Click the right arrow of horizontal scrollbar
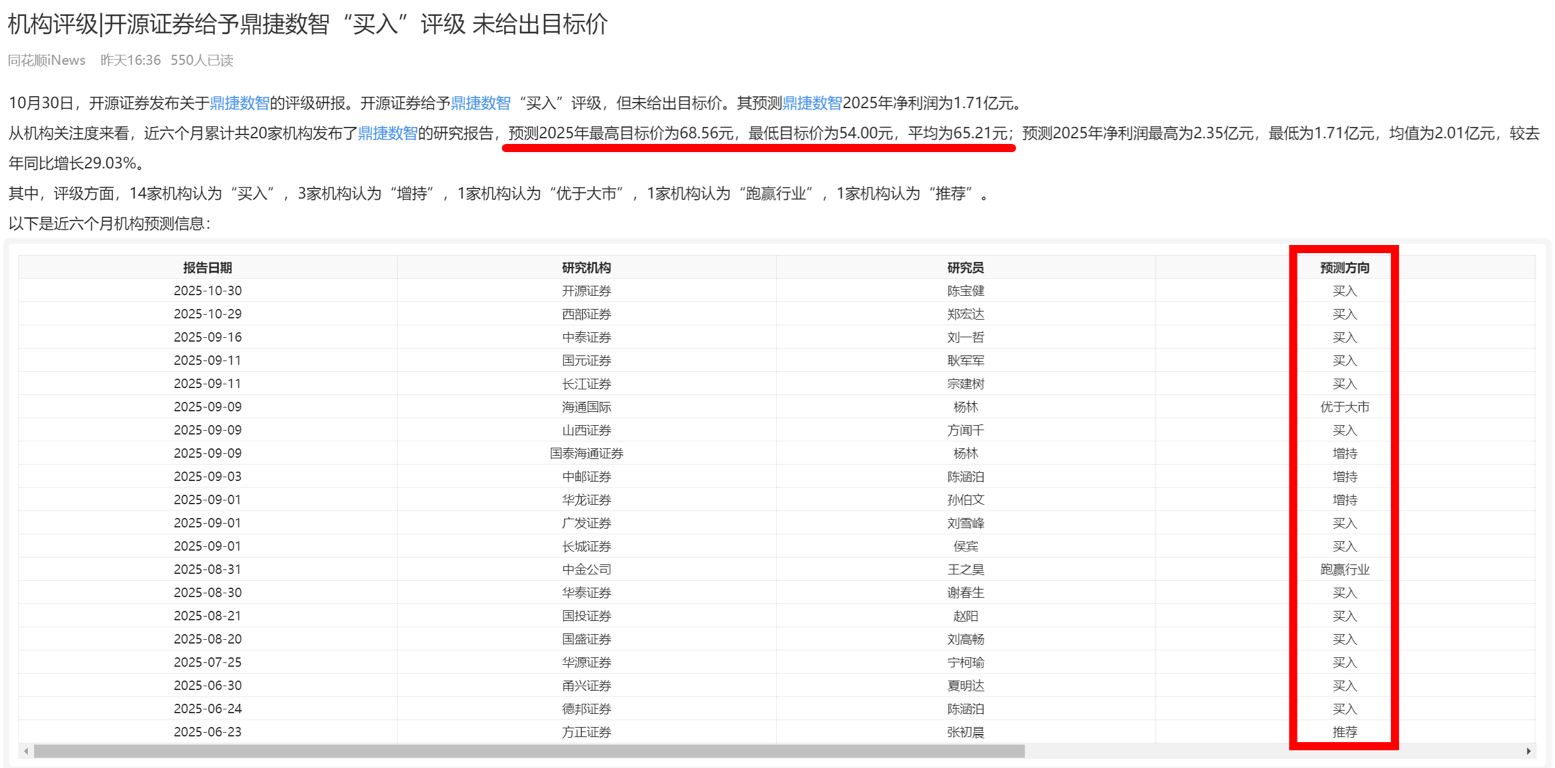1555x768 pixels. click(x=1528, y=751)
